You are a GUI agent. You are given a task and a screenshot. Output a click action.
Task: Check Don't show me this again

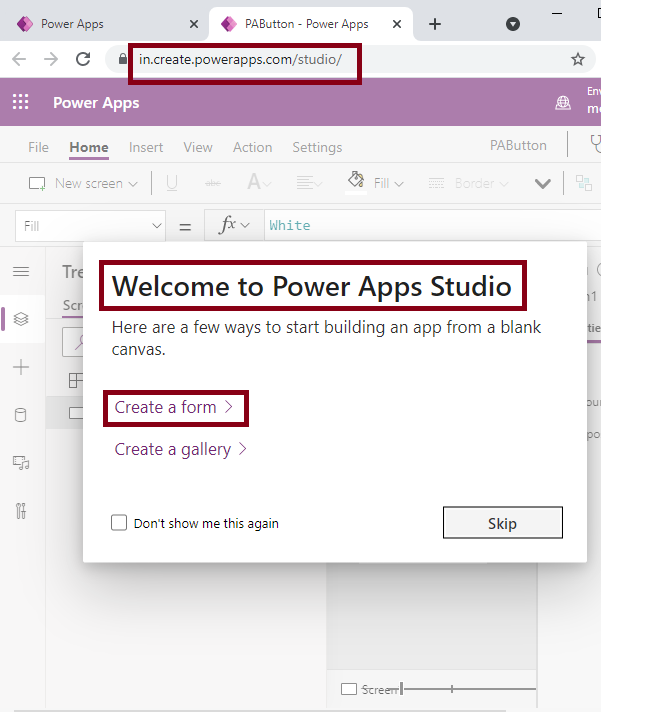pyautogui.click(x=119, y=523)
